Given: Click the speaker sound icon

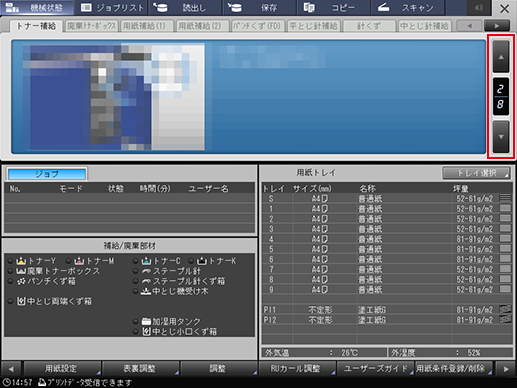Looking at the screenshot, I should (x=479, y=8).
